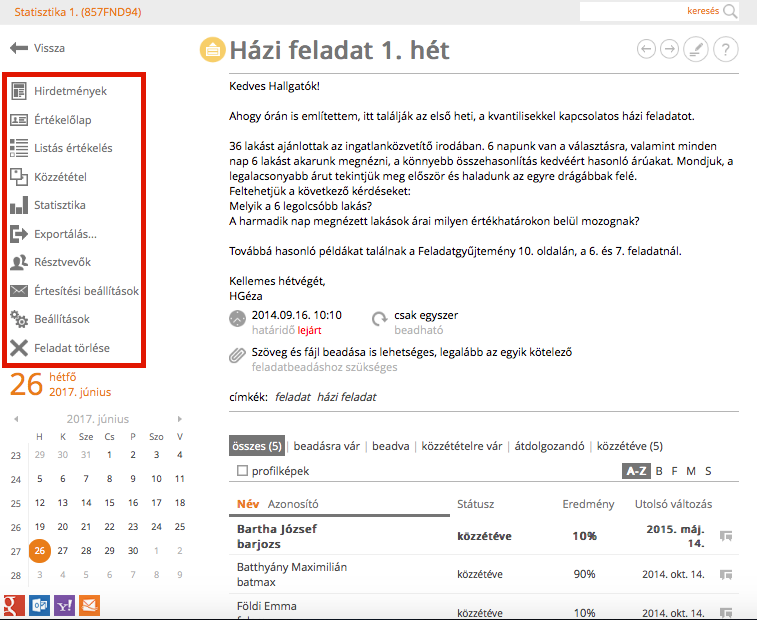Open Batthyány Maximilián submission row

pos(484,574)
